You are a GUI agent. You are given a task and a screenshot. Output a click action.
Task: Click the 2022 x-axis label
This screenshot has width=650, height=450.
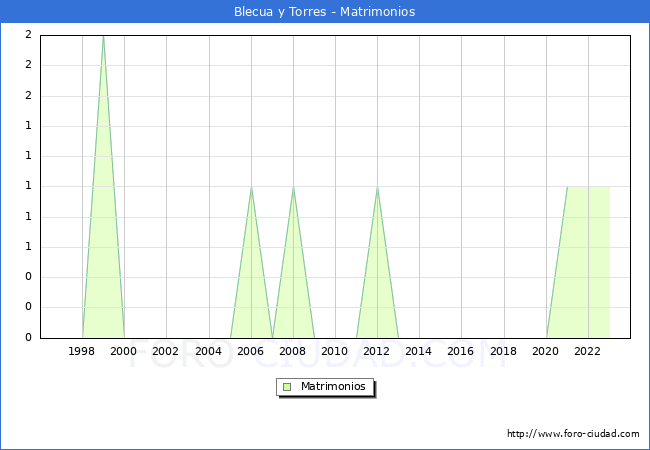click(x=587, y=351)
